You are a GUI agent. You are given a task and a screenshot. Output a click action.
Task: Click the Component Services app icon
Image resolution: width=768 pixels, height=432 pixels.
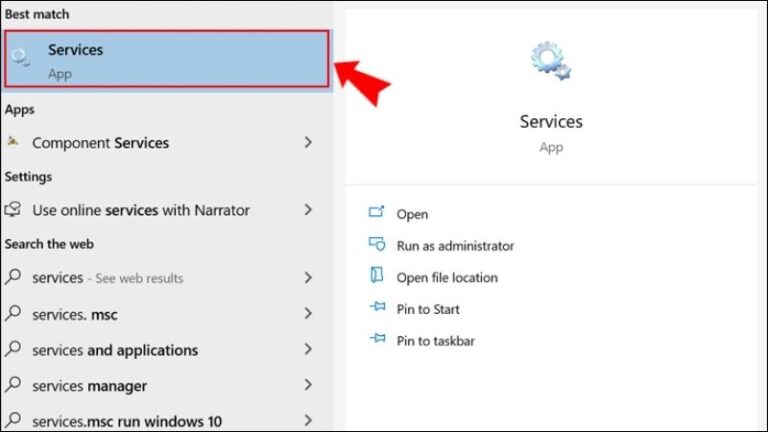(13, 142)
